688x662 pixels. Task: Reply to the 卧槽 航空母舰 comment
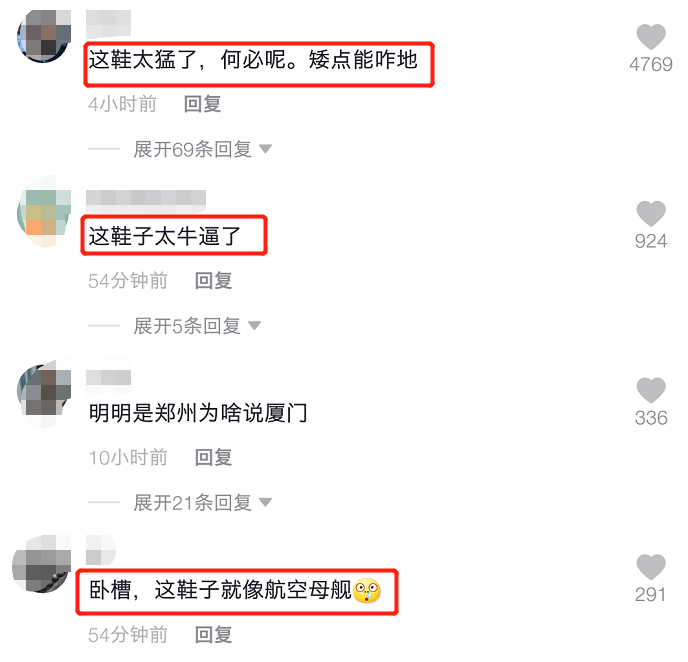(214, 635)
